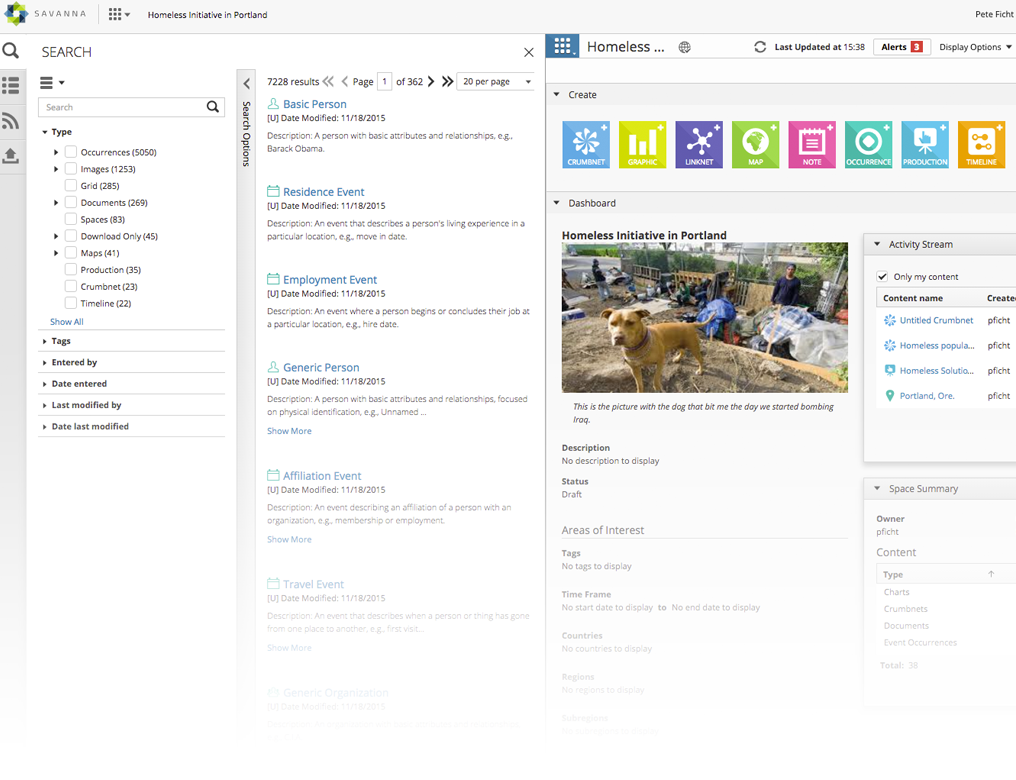Open the apps grid menu in header
Screen dimensions: 1016x780
point(119,14)
